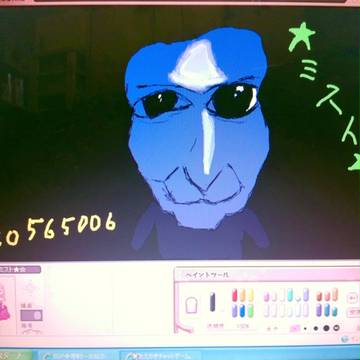Select the eraser tool in the paint panel

191,305
